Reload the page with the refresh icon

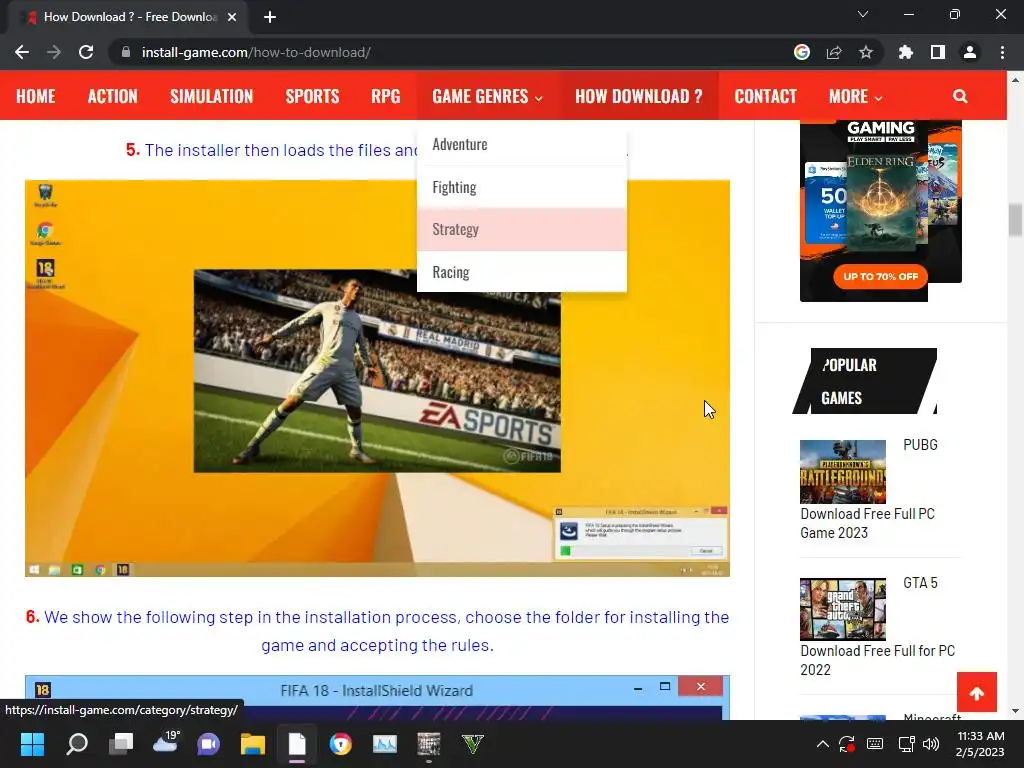click(86, 52)
